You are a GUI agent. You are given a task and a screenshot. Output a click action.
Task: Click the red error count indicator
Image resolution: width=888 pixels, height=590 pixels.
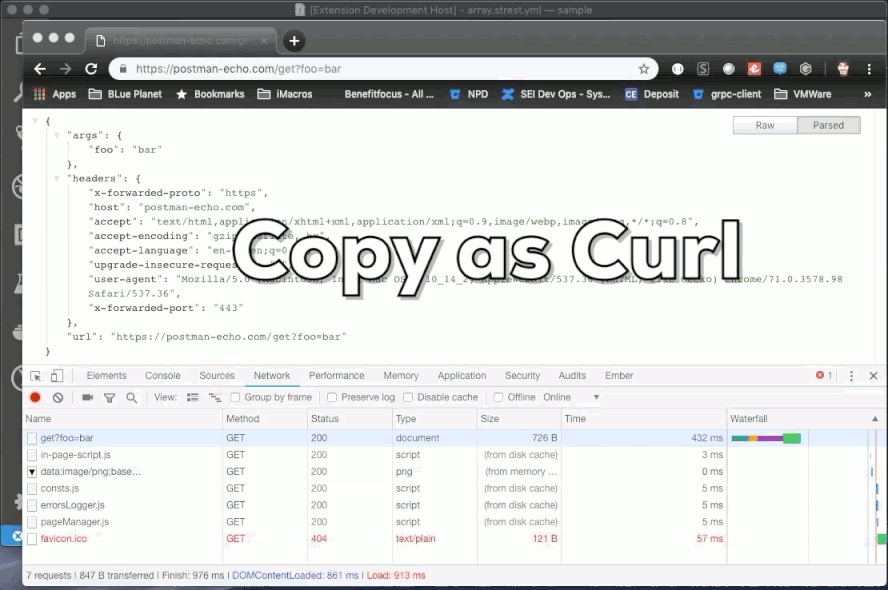click(824, 375)
